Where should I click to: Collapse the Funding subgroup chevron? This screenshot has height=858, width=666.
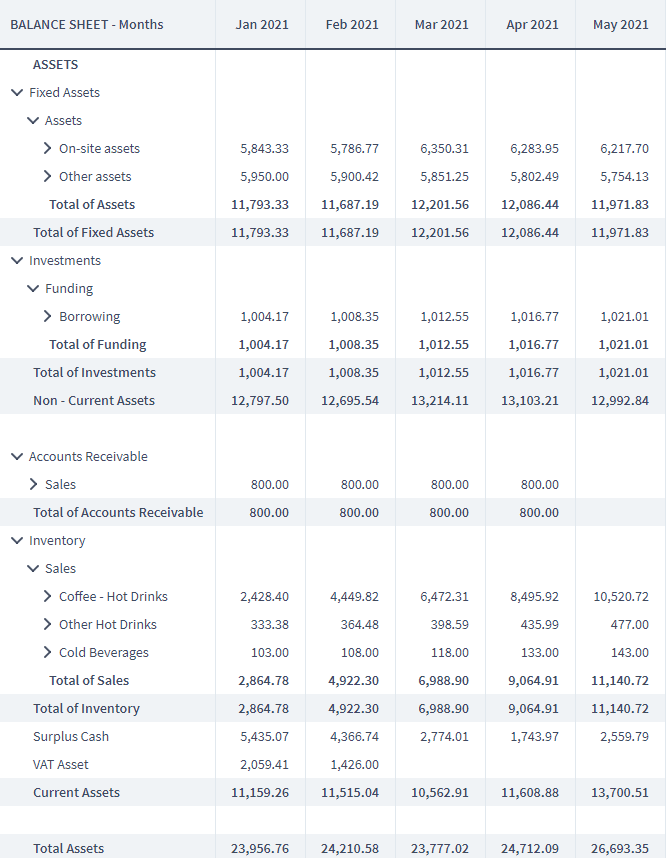coord(33,288)
